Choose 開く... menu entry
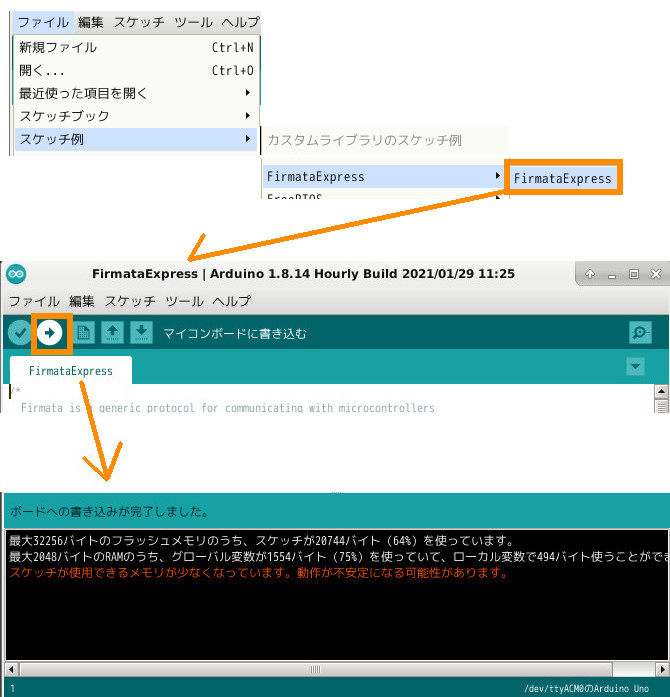This screenshot has width=670, height=697. coord(136,70)
